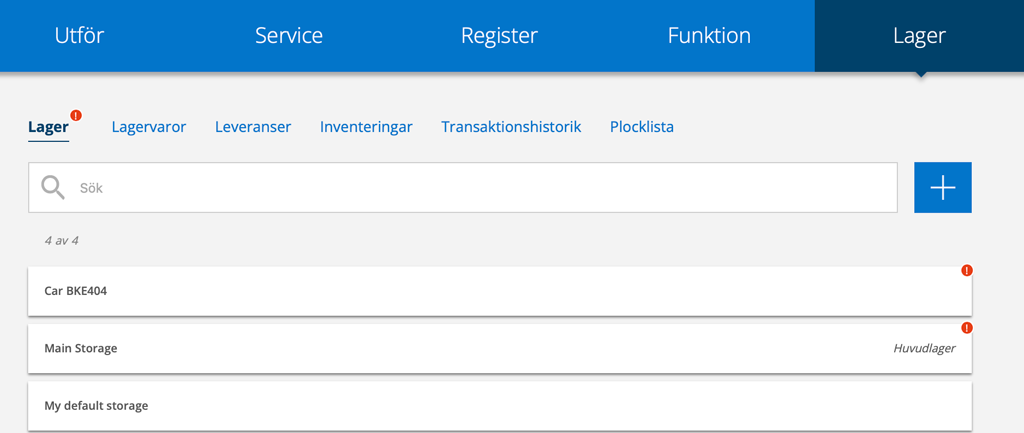
Task: Click the warning icon on Car BKE404 row
Action: (966, 270)
